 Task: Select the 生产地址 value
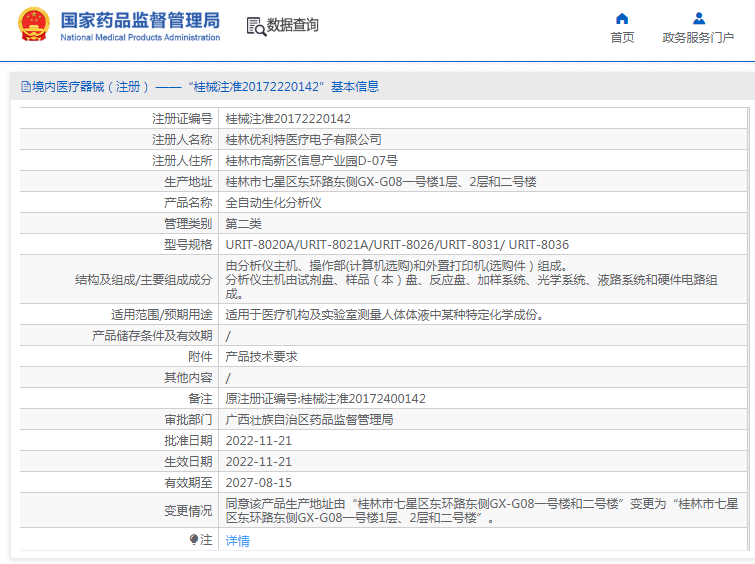(381, 182)
